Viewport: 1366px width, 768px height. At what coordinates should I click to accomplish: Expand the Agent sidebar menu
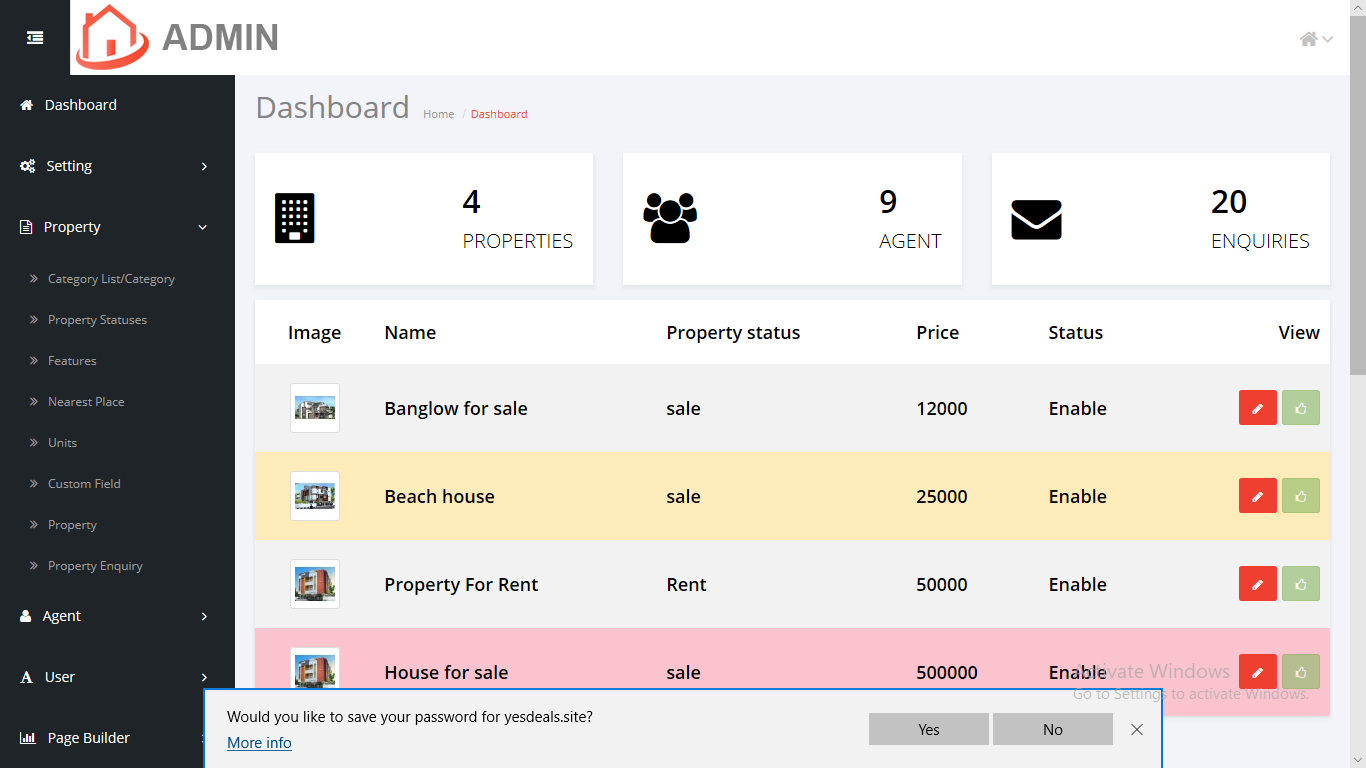tap(117, 616)
